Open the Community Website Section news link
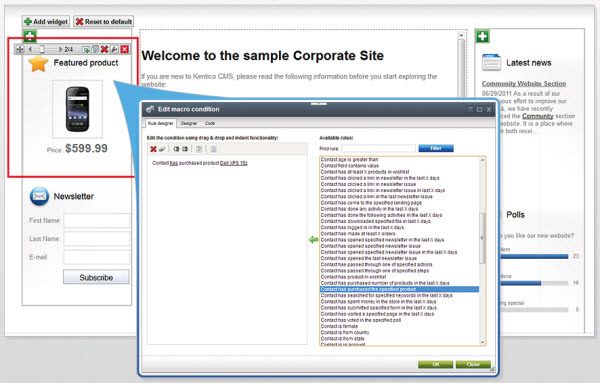The image size is (600, 383). 523,83
